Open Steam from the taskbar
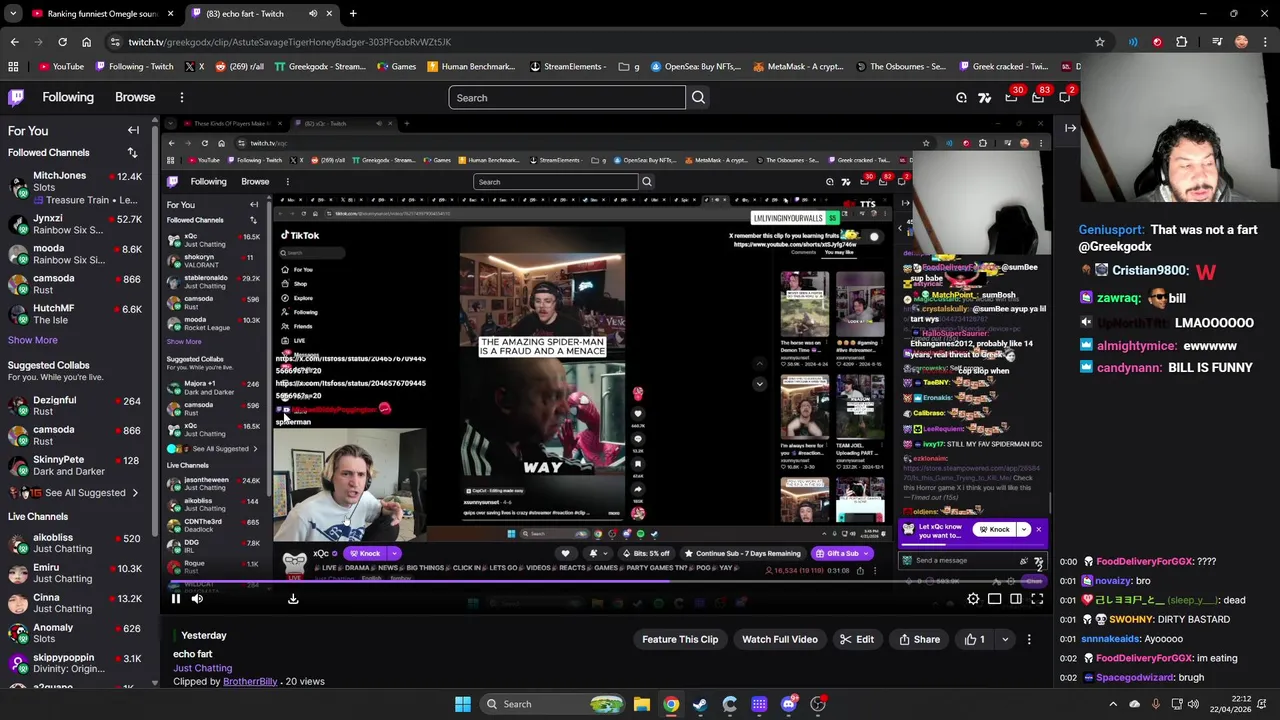The image size is (1280, 720). tap(700, 704)
